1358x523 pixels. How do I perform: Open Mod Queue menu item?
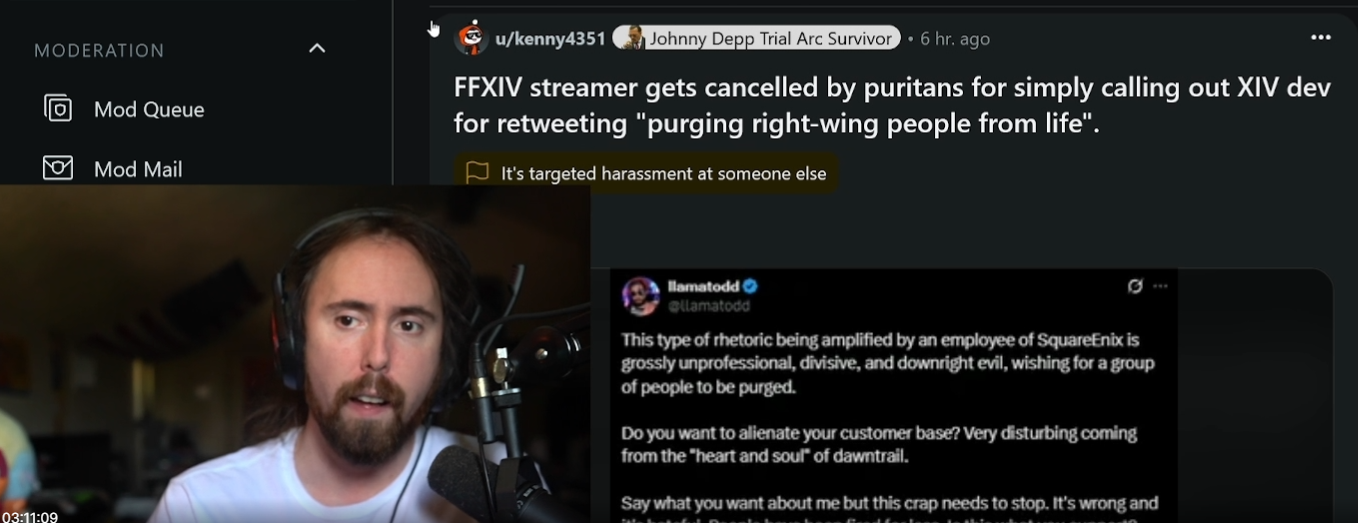pyautogui.click(x=149, y=109)
